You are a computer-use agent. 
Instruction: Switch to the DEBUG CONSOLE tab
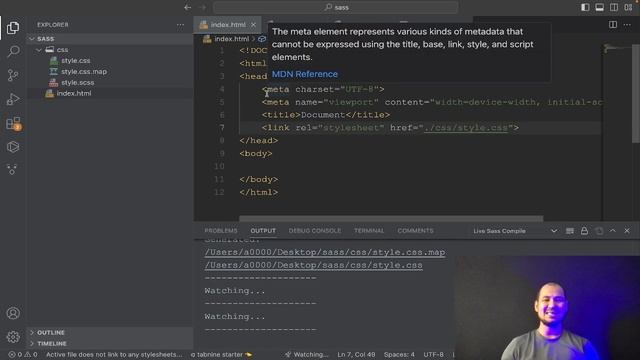[315, 231]
